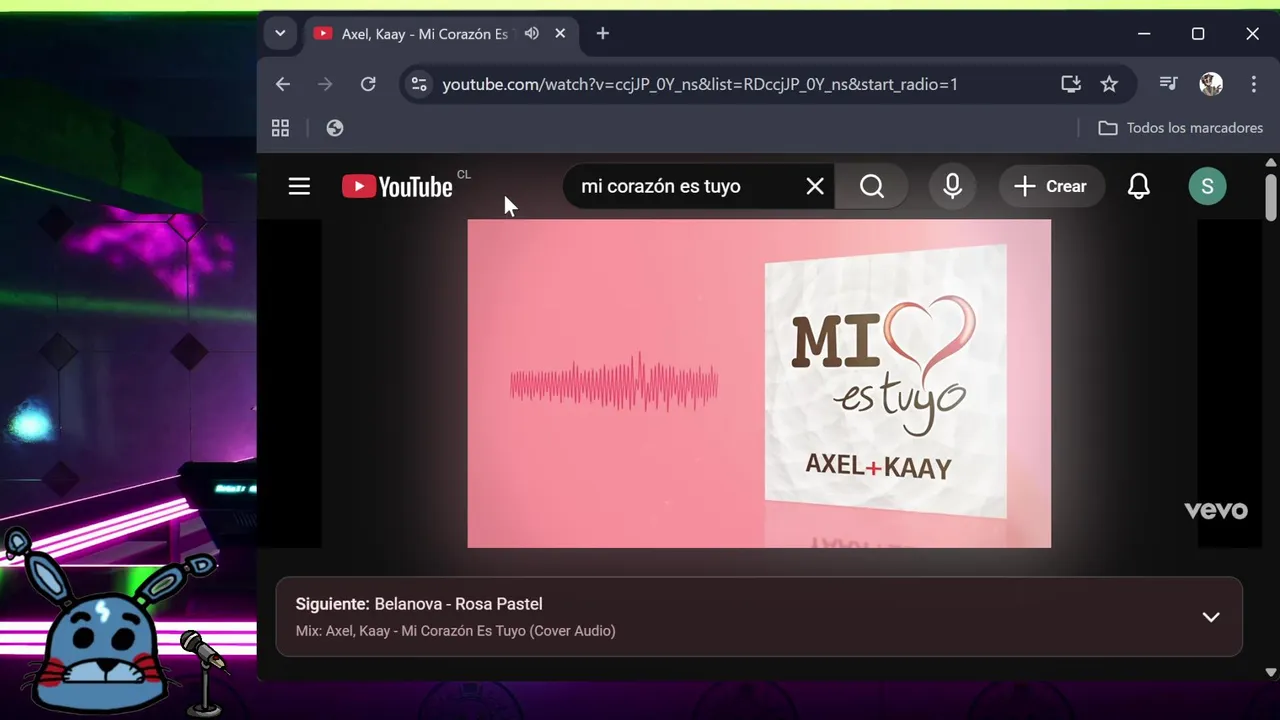The width and height of the screenshot is (1280, 720).
Task: Open YouTube's hamburger guide menu
Action: tap(299, 186)
